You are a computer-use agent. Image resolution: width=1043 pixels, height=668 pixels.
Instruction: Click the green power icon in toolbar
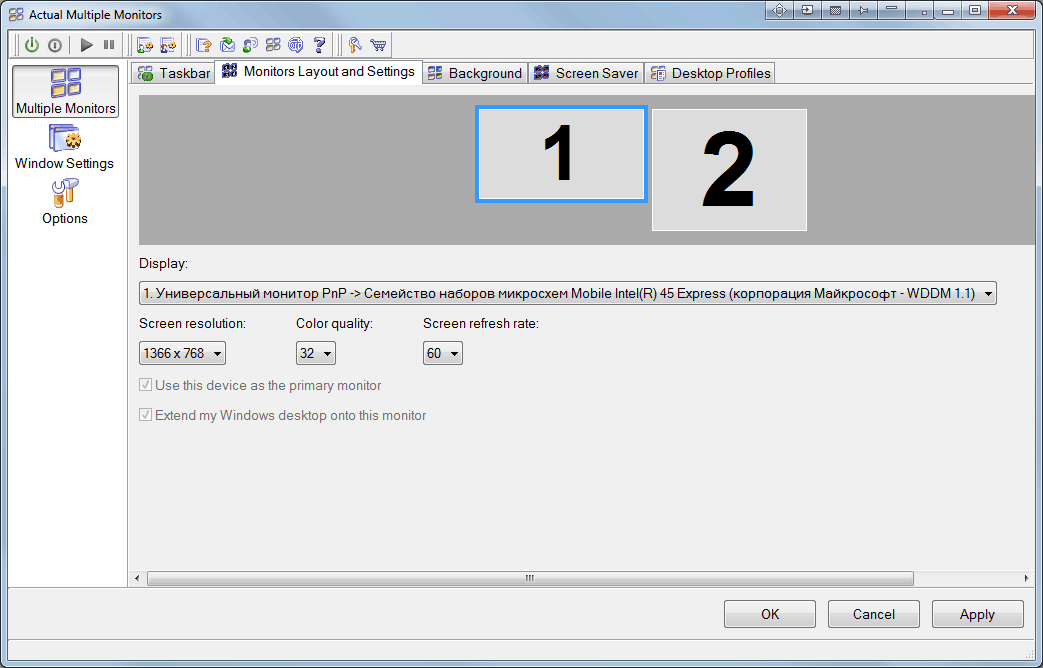(32, 45)
